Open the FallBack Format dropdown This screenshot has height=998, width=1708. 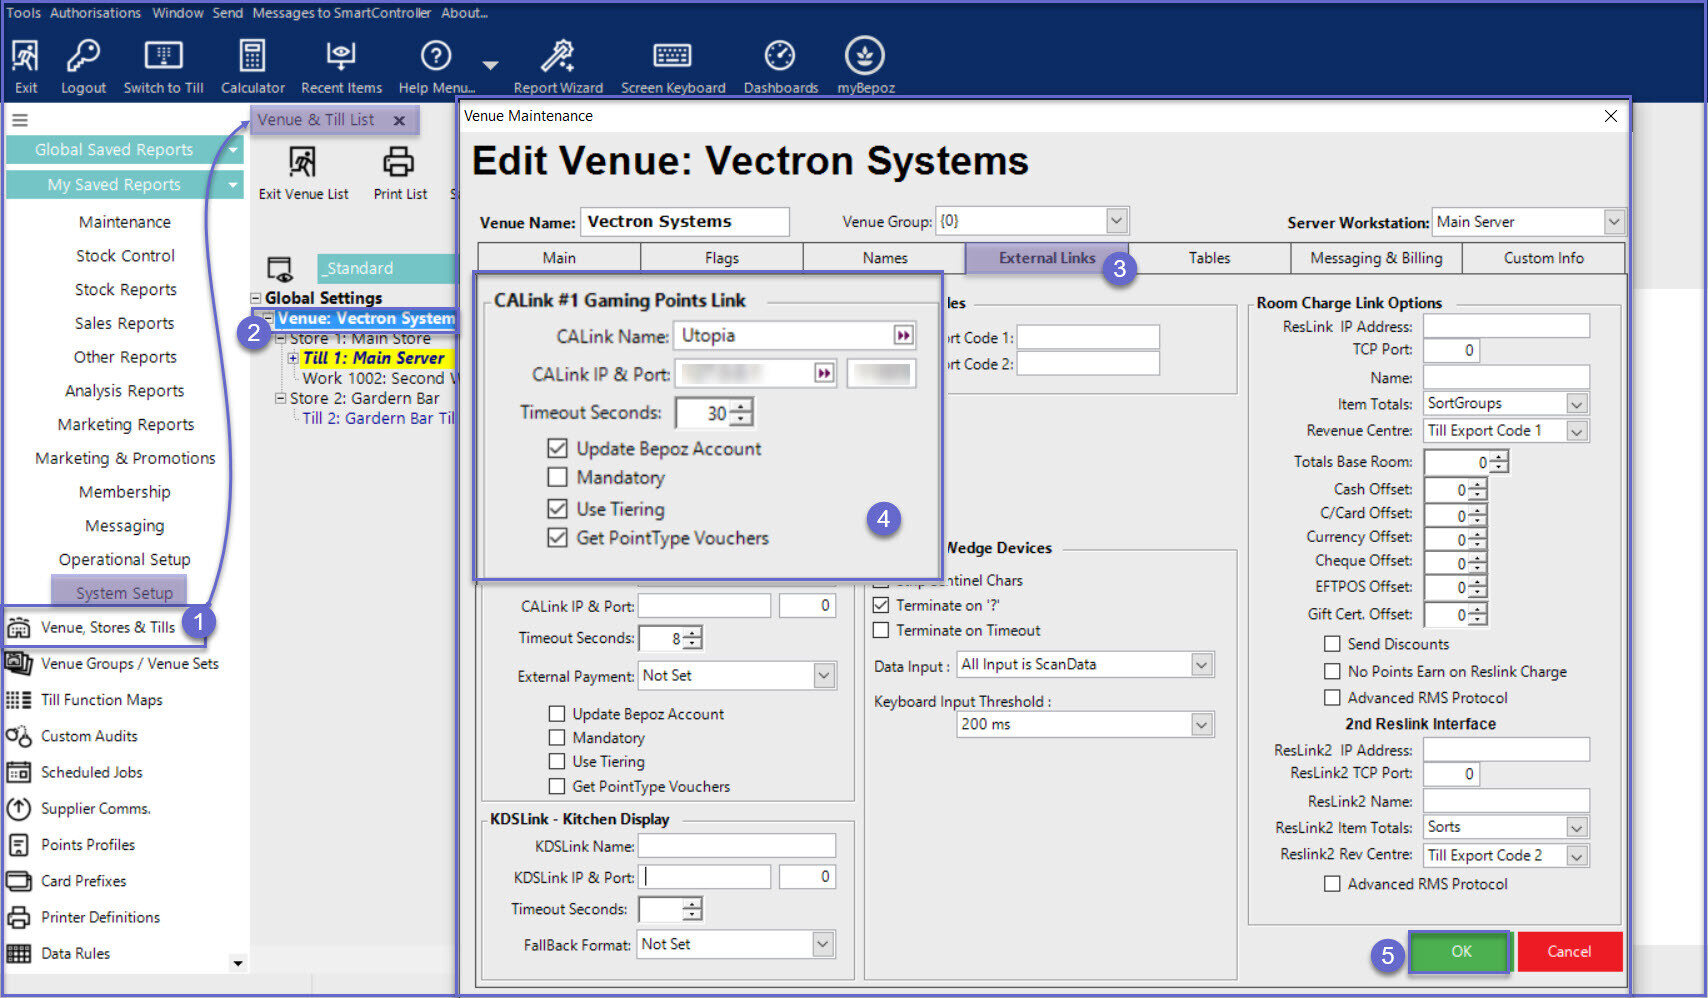point(822,944)
